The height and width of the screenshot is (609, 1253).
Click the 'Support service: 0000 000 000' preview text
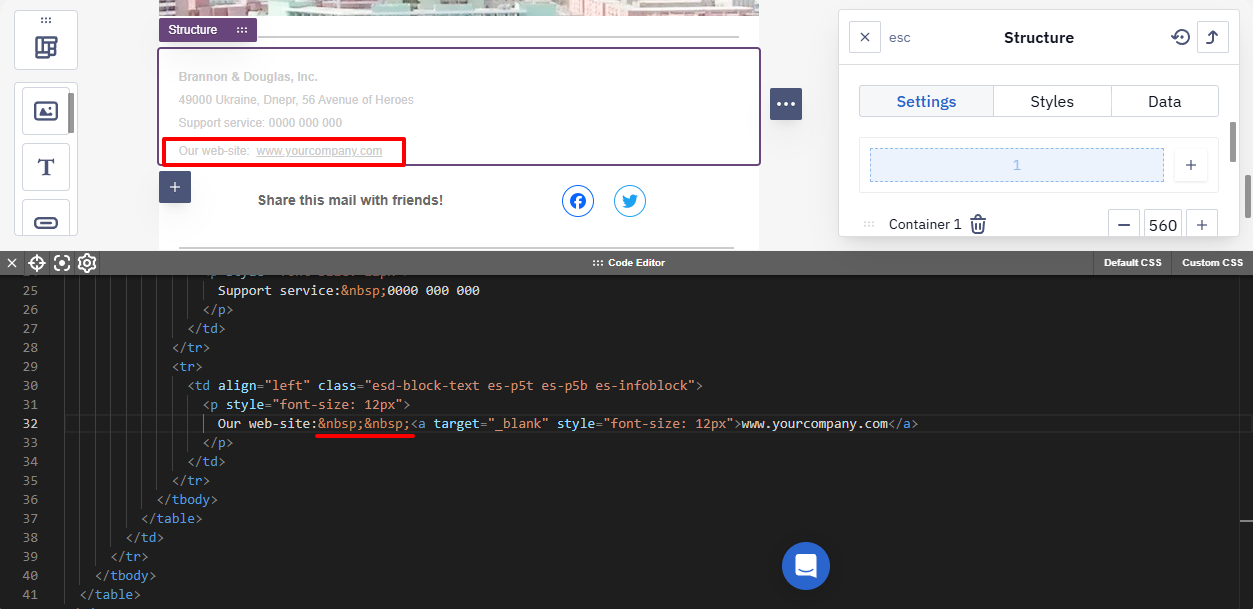pyautogui.click(x=260, y=123)
